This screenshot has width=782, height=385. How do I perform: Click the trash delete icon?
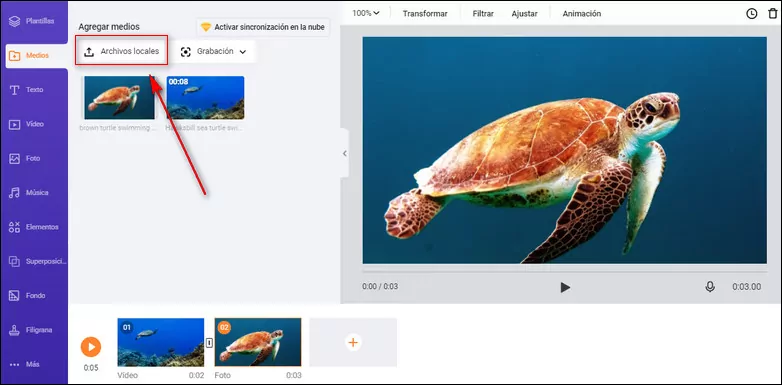click(773, 14)
